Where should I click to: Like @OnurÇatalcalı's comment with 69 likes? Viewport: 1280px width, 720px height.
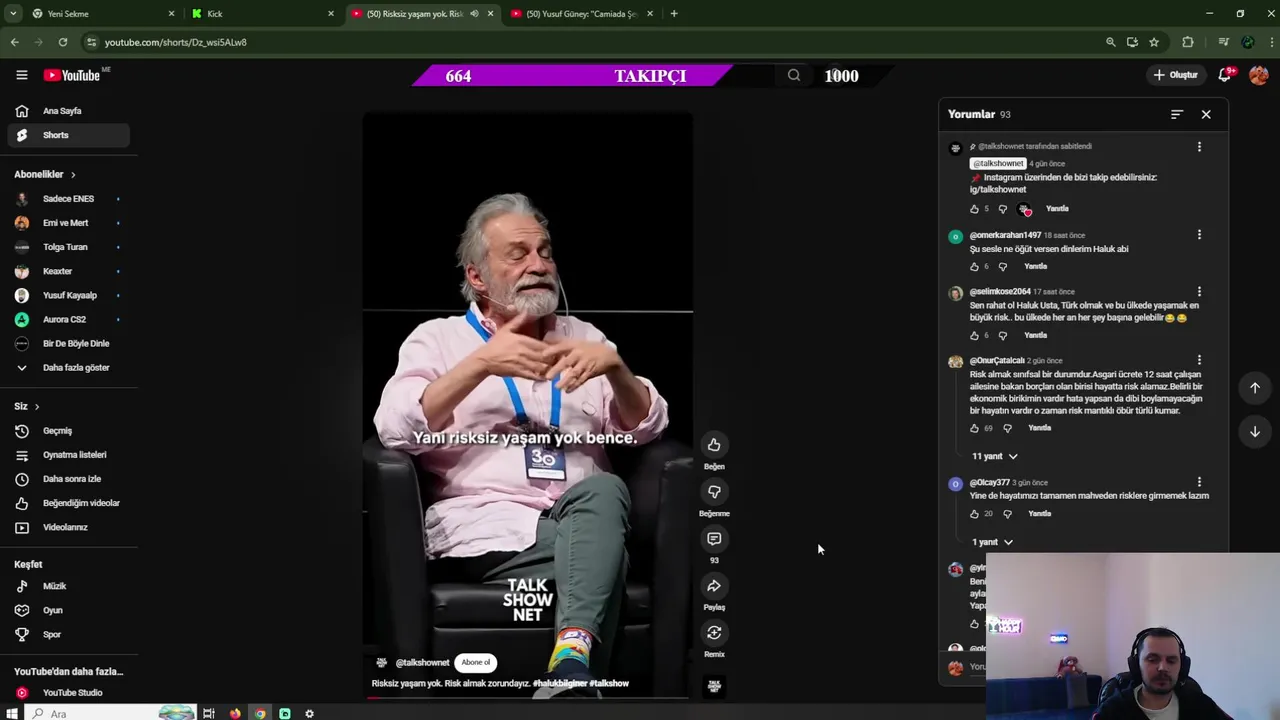(x=974, y=428)
